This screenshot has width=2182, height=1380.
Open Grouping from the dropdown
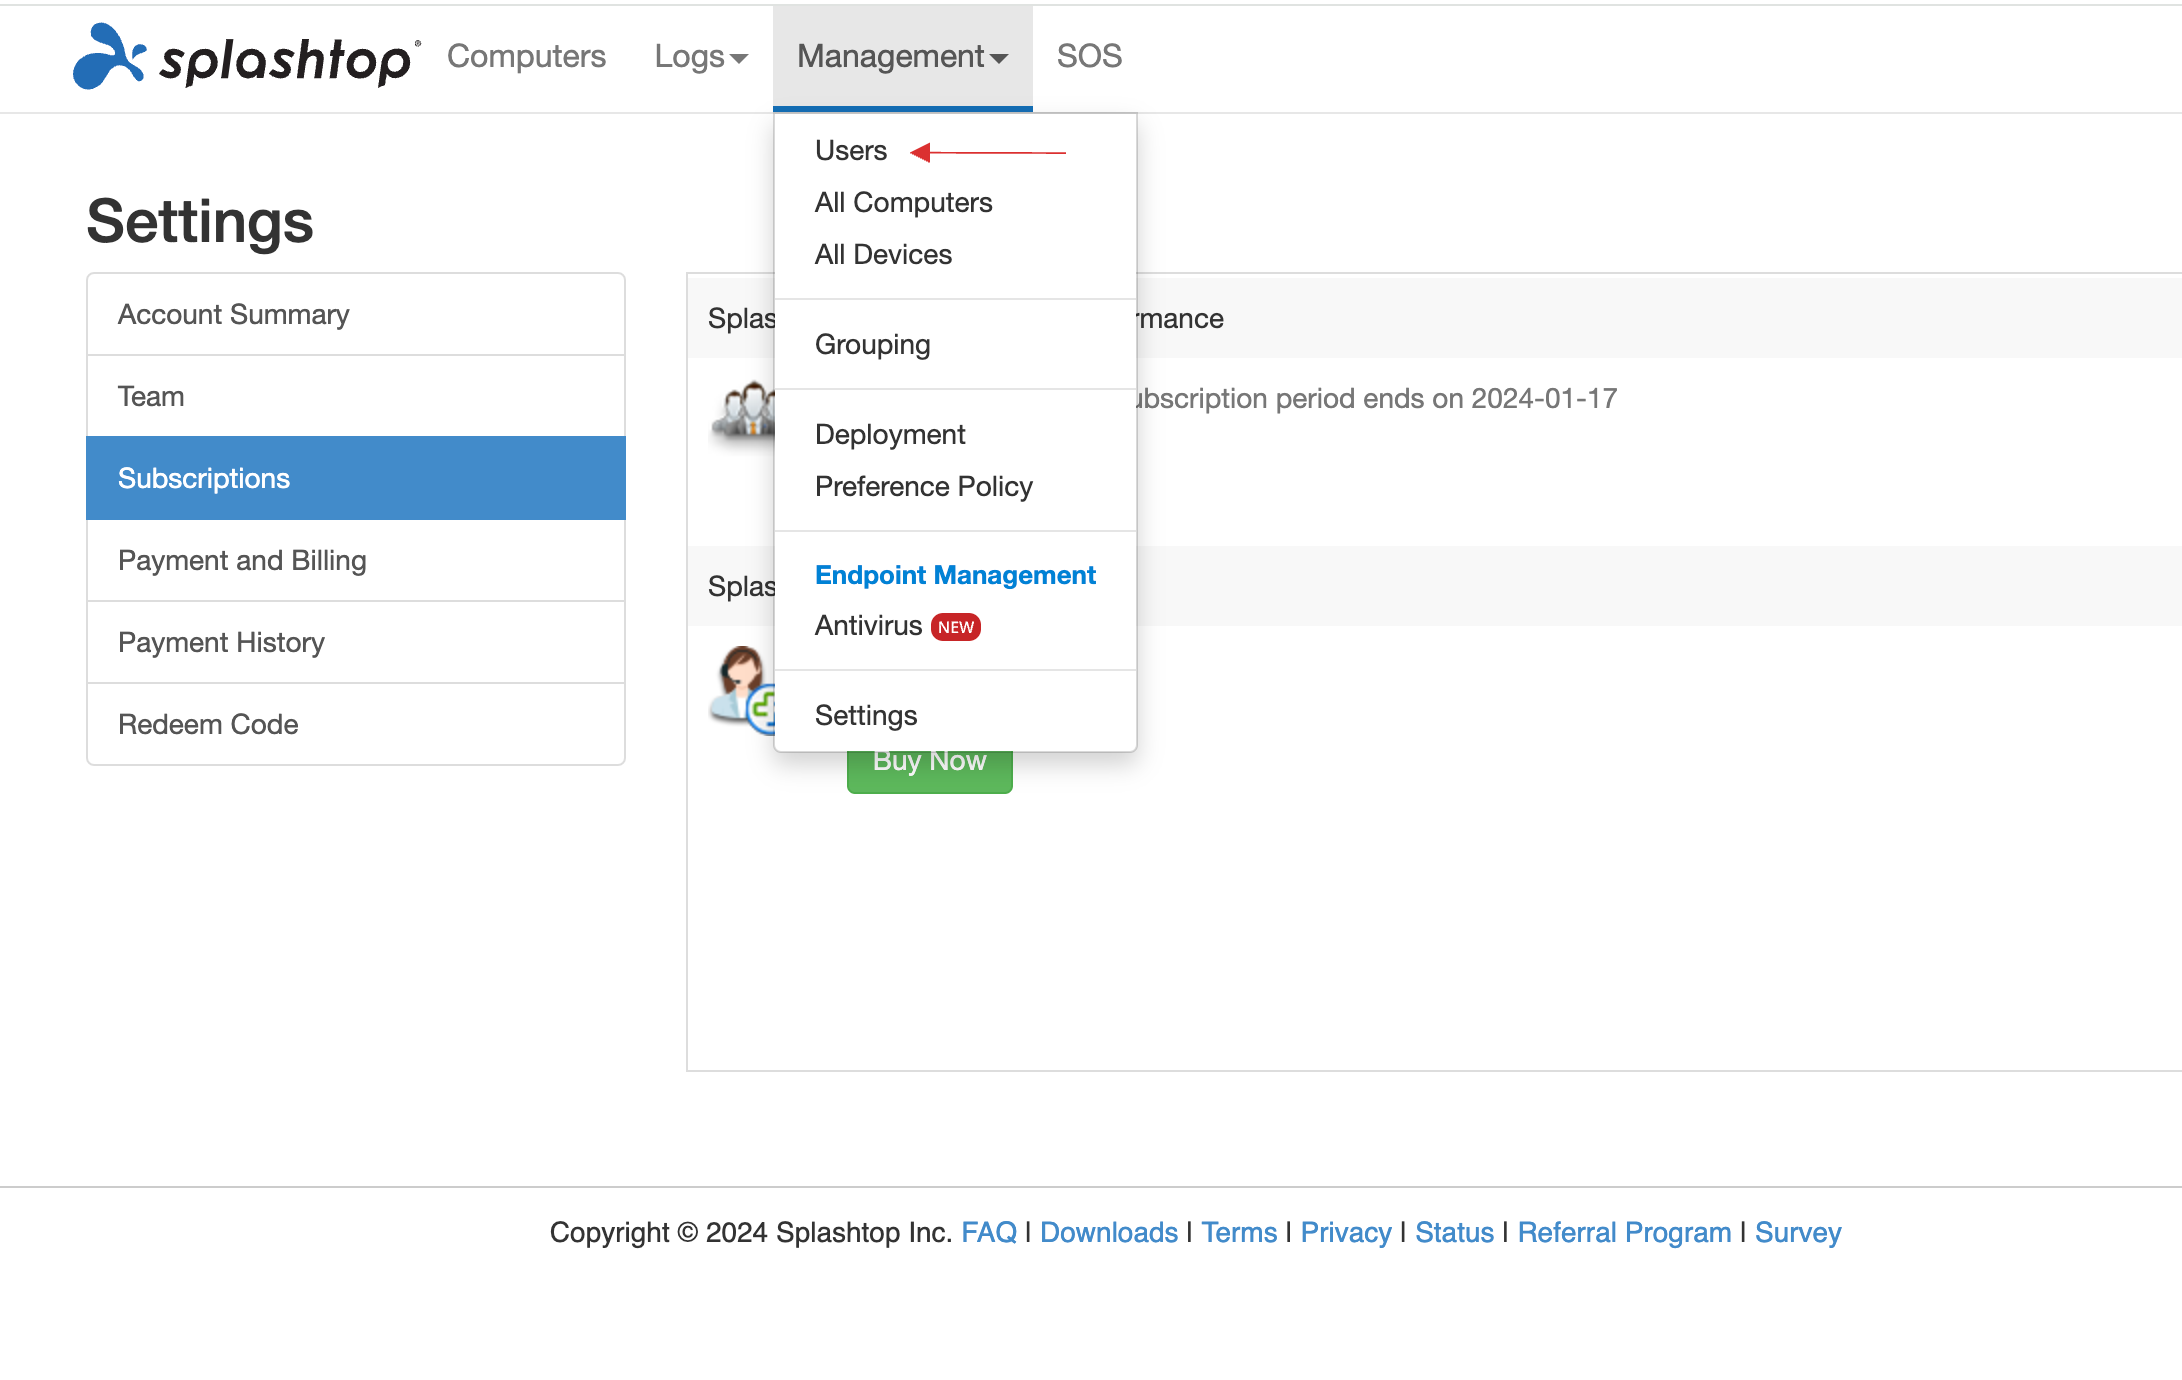click(x=872, y=344)
